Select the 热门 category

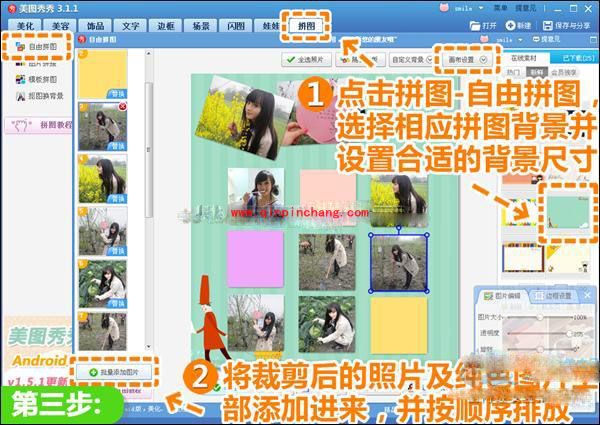513,72
